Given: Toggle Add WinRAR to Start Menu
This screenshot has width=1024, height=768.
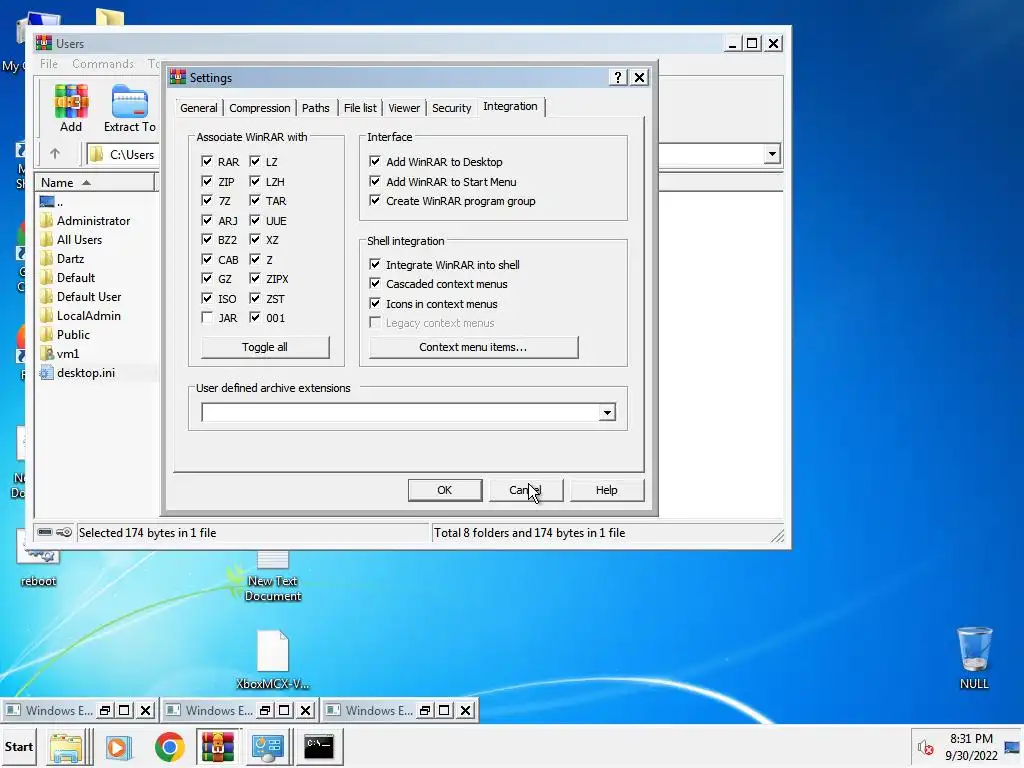Looking at the screenshot, I should click(x=375, y=181).
